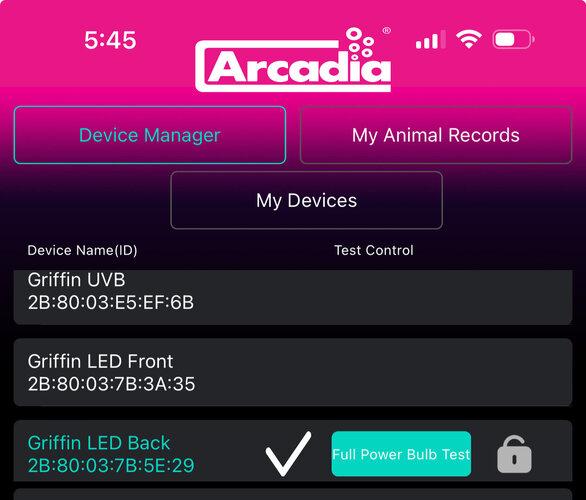586x500 pixels.
Task: Select the Griffin LED Back device name
Action: (x=99, y=443)
